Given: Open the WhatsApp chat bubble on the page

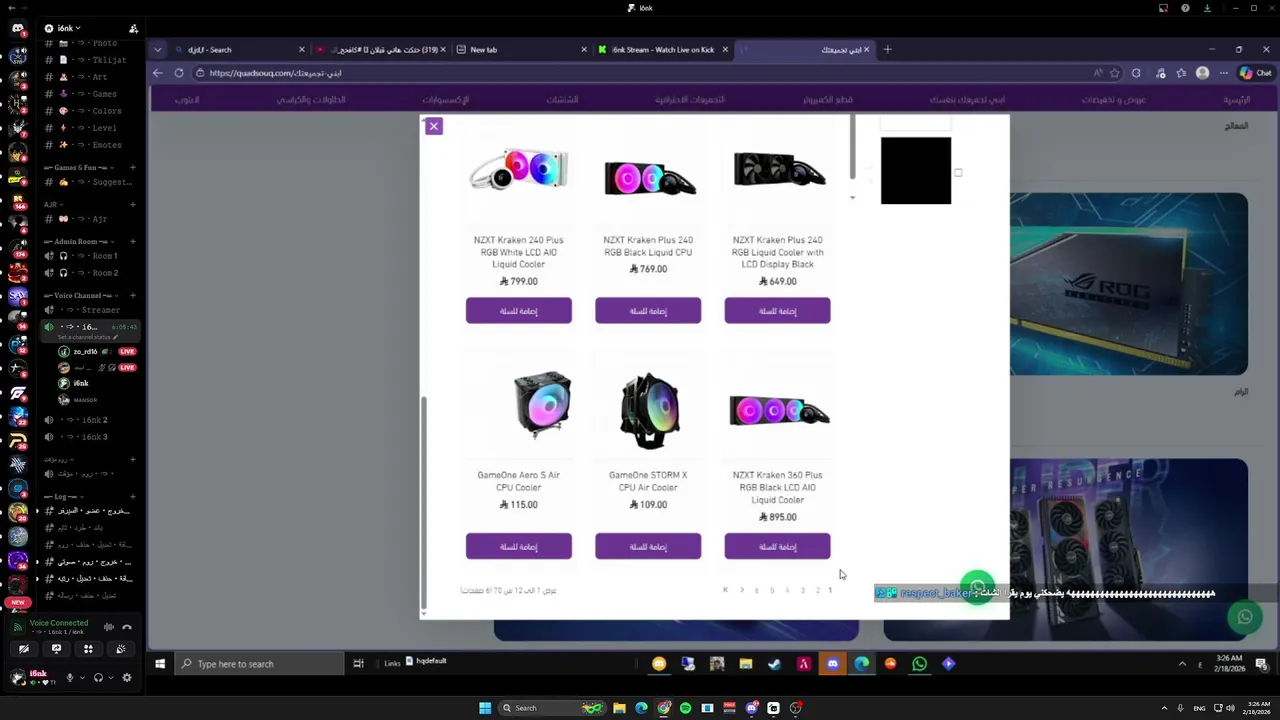Looking at the screenshot, I should pyautogui.click(x=1245, y=617).
